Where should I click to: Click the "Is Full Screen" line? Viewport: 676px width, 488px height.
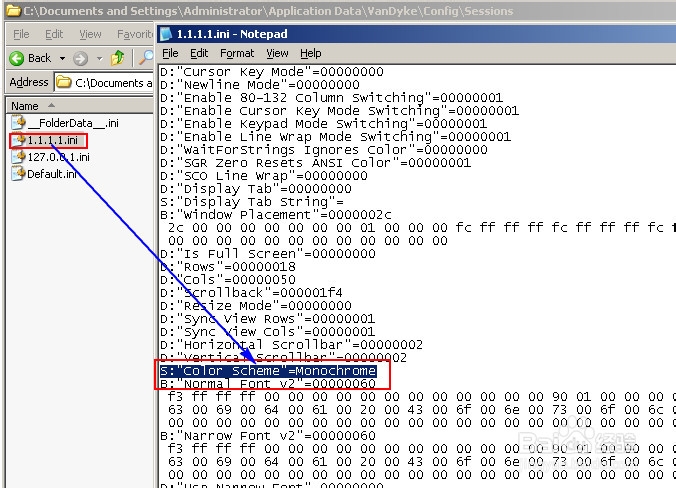coord(268,253)
